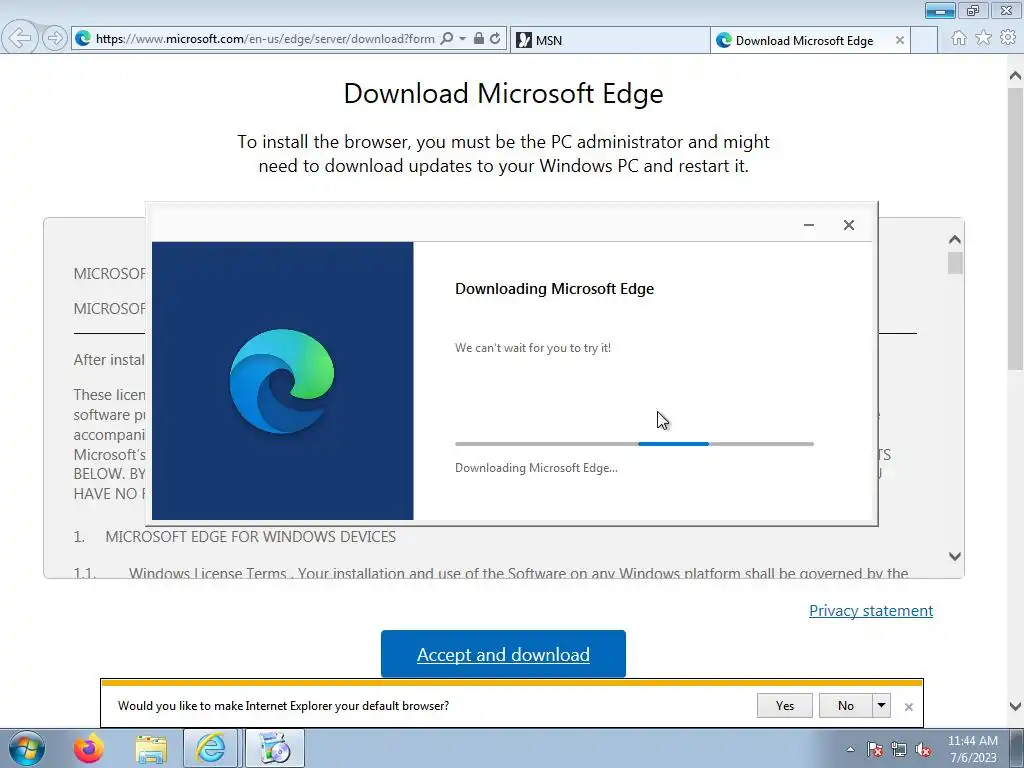Open the Windows Start menu
Viewport: 1024px width, 768px height.
pos(27,748)
